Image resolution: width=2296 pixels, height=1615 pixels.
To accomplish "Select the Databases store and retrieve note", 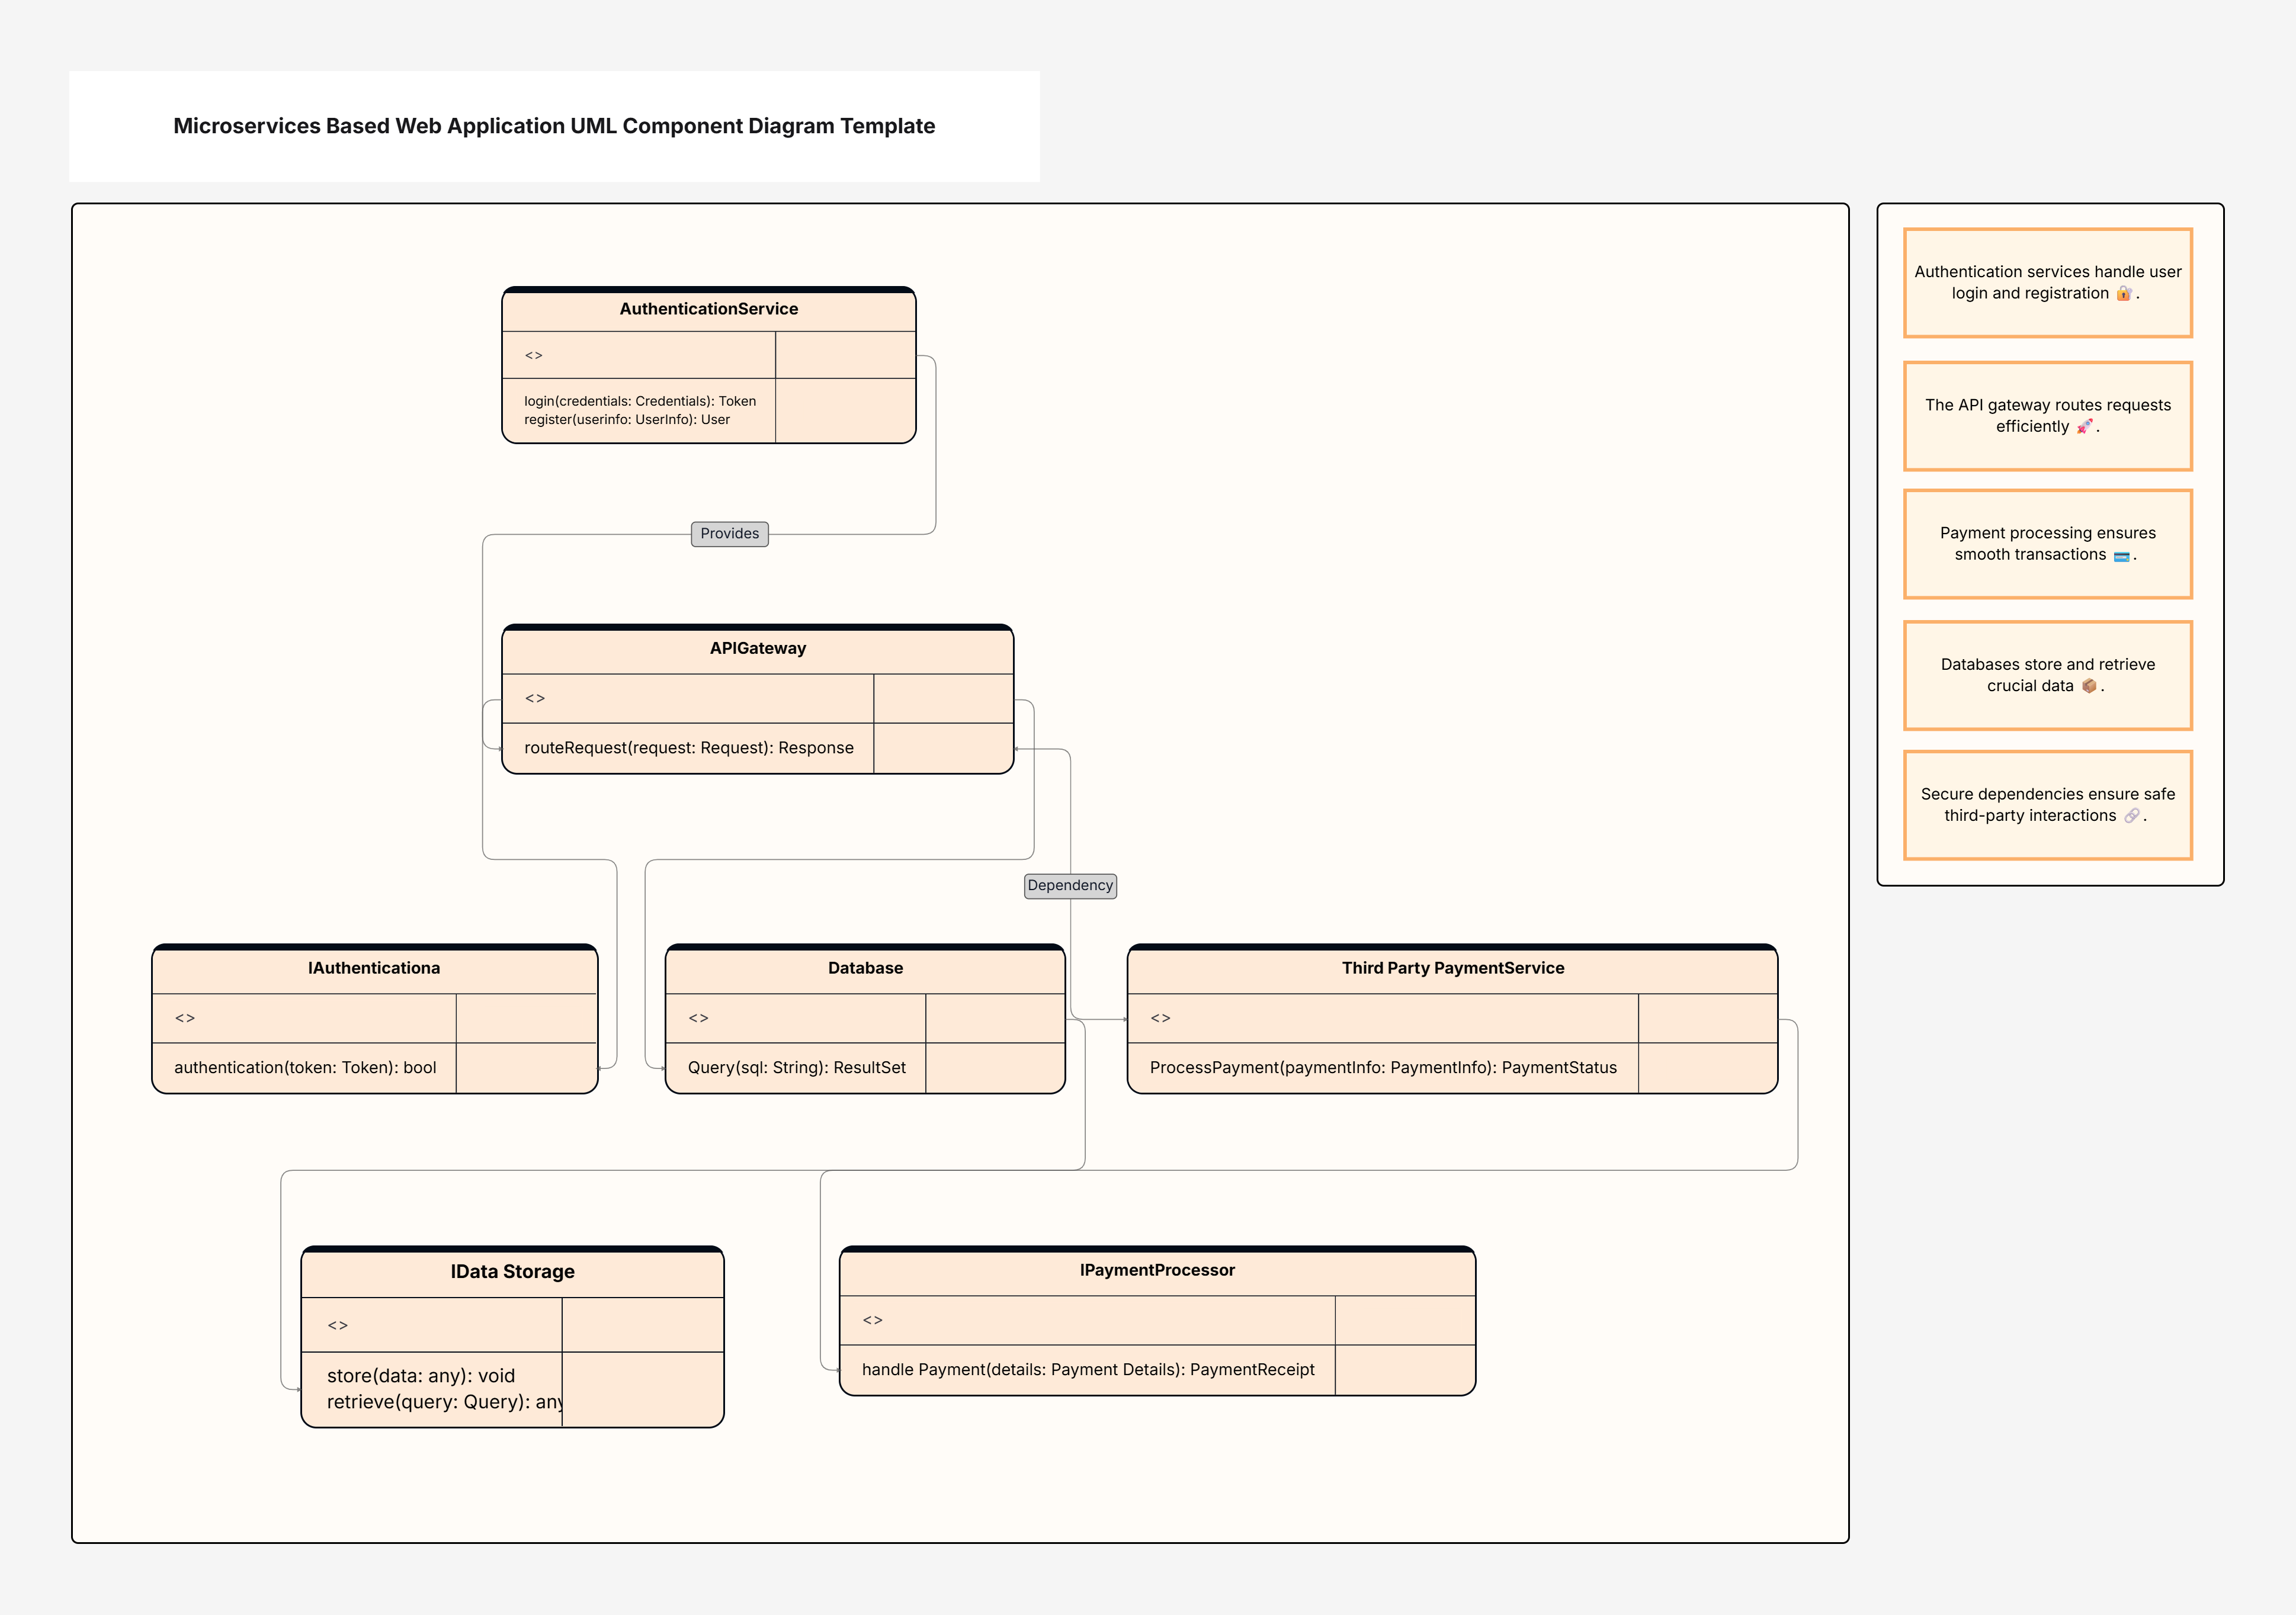I will [2048, 676].
